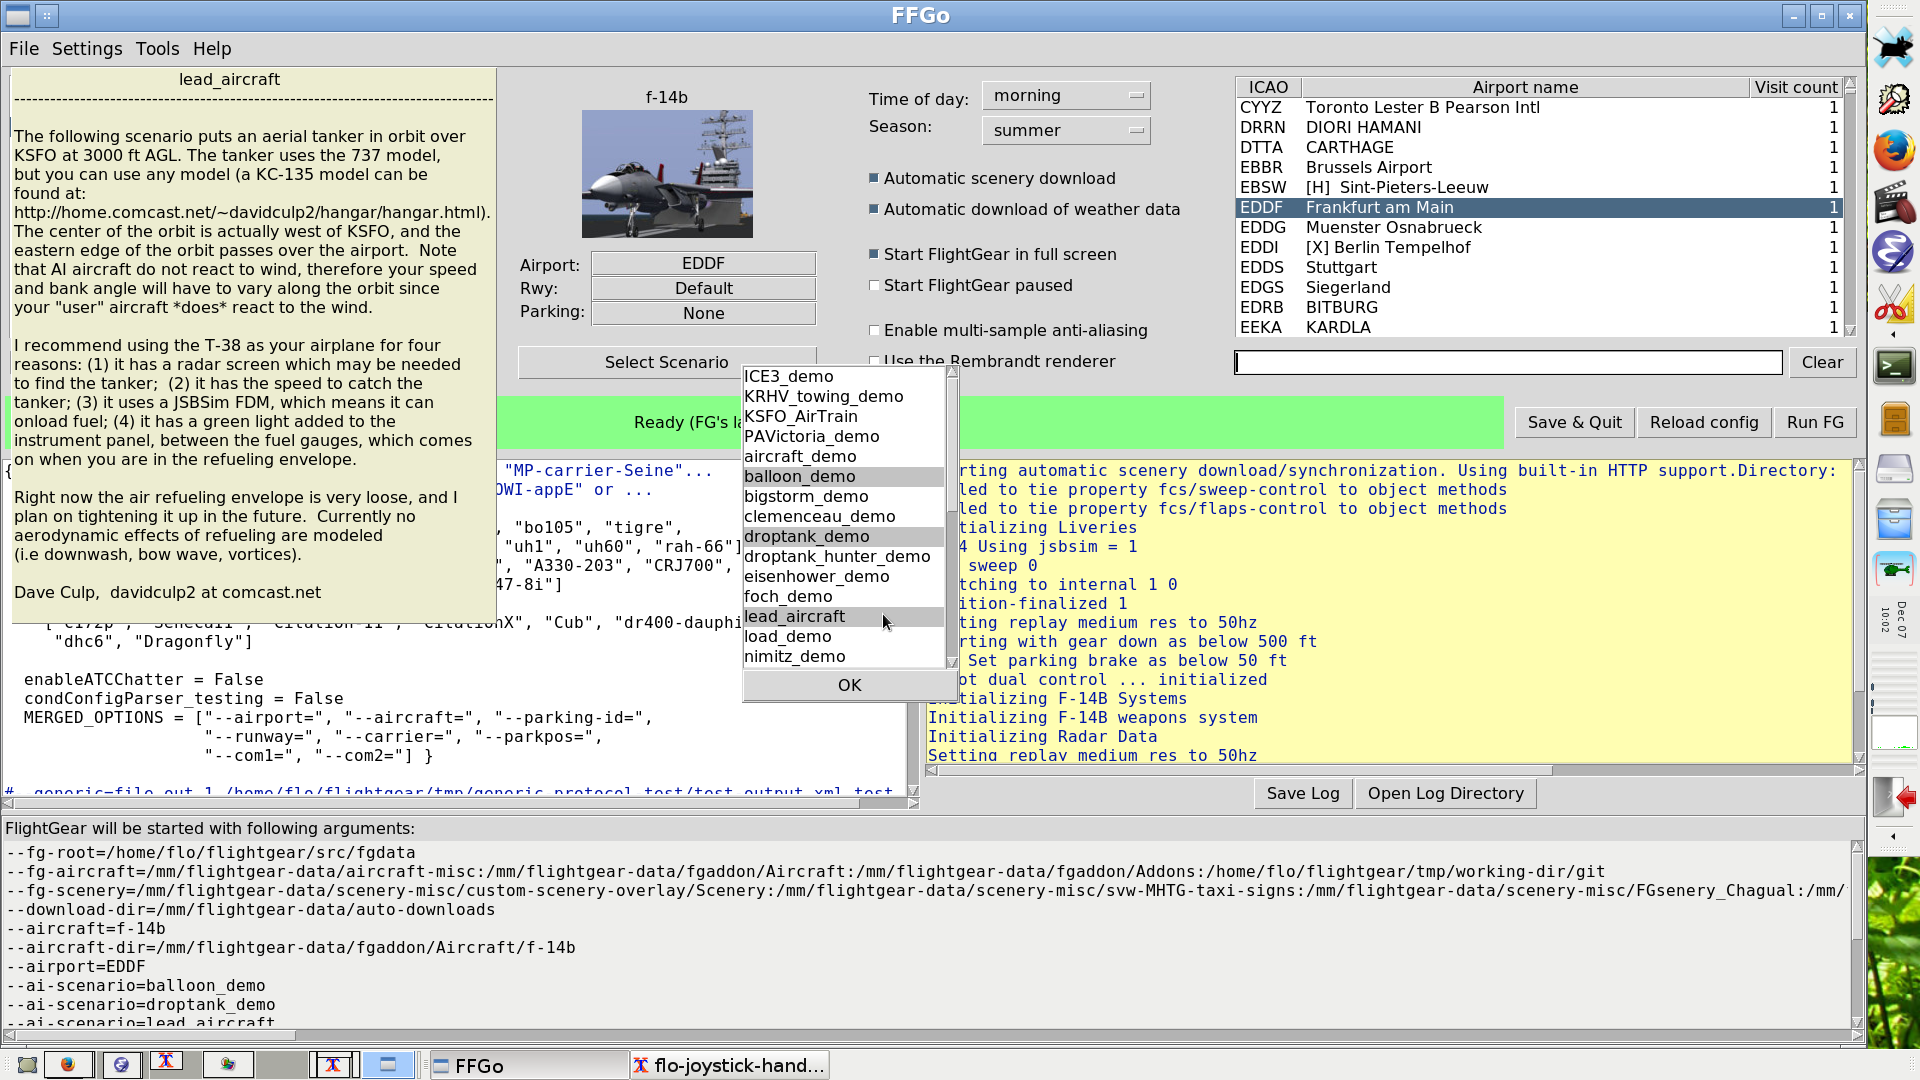Select clemenceau_demo in the scenario list
The image size is (1920, 1080).
tap(844, 516)
